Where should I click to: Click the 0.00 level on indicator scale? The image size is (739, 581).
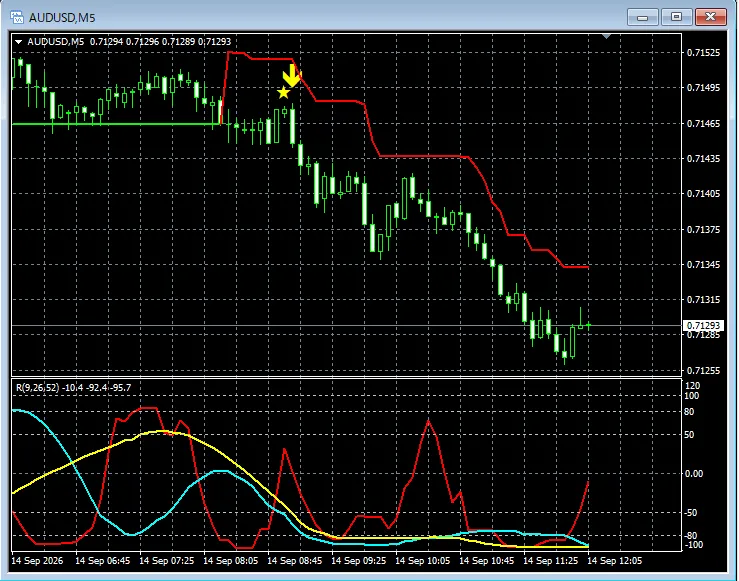(x=693, y=474)
